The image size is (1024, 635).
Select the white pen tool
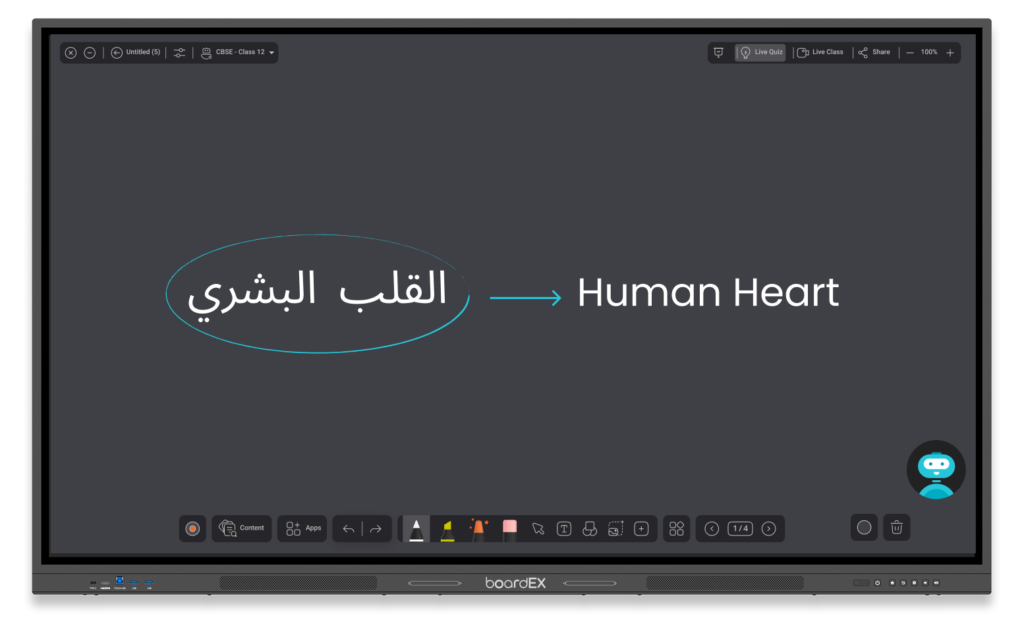[416, 528]
